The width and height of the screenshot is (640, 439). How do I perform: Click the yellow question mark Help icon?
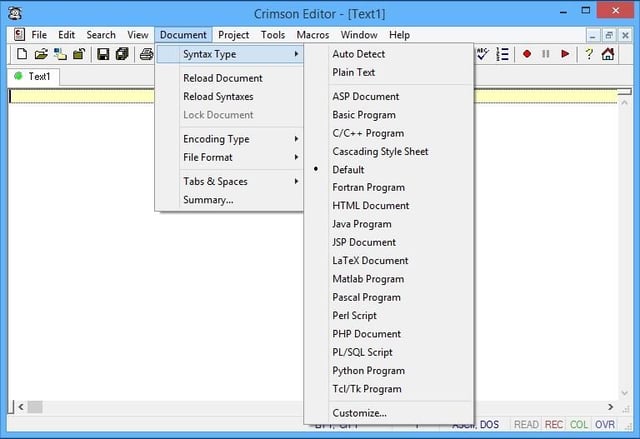pyautogui.click(x=589, y=54)
